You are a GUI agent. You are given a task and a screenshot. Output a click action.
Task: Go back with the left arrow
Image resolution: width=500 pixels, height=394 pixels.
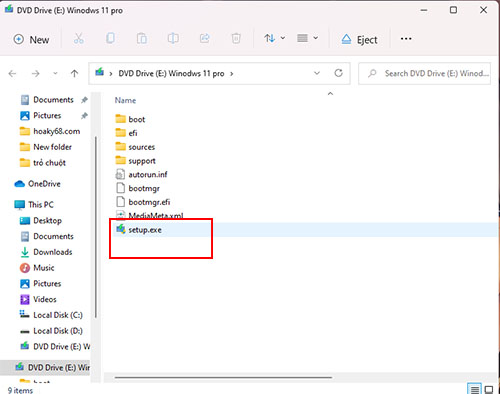point(12,74)
